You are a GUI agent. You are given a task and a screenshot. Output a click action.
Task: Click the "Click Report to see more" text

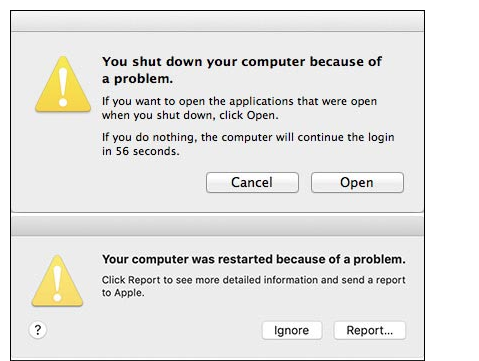(254, 286)
